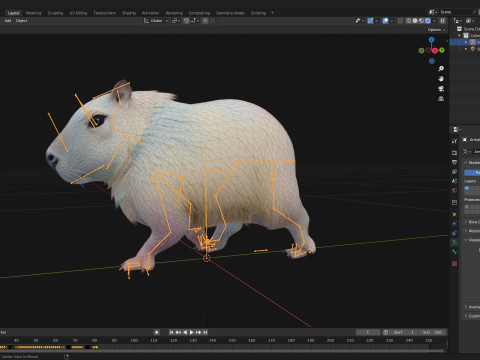Select solid viewport shading
Screen dimensions: 480x360
pos(415,21)
